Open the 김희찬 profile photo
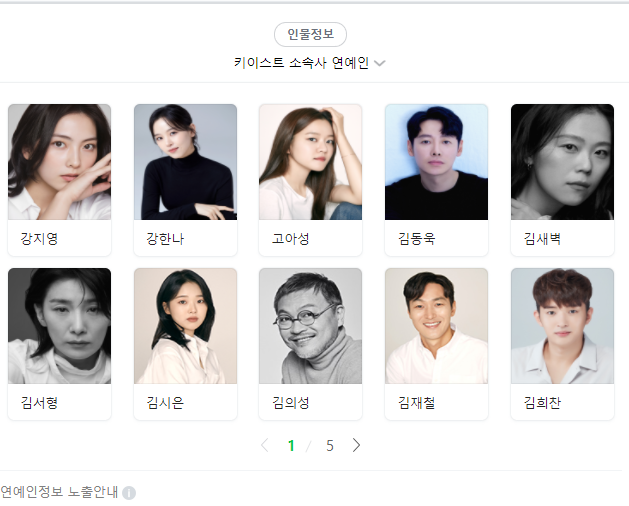 [x=562, y=326]
